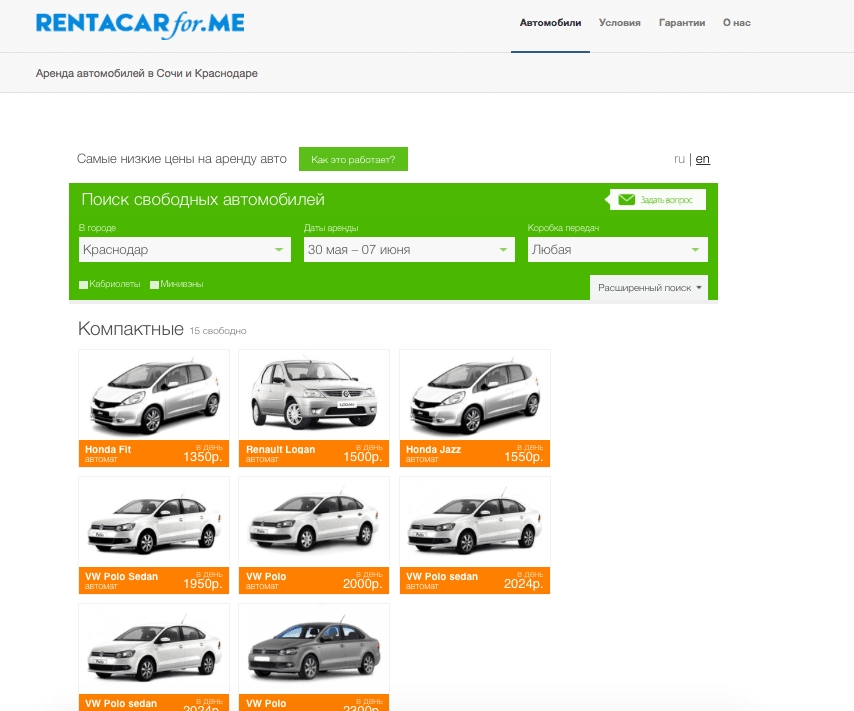
Task: Tick the Минивэны checkbox
Action: click(x=154, y=284)
